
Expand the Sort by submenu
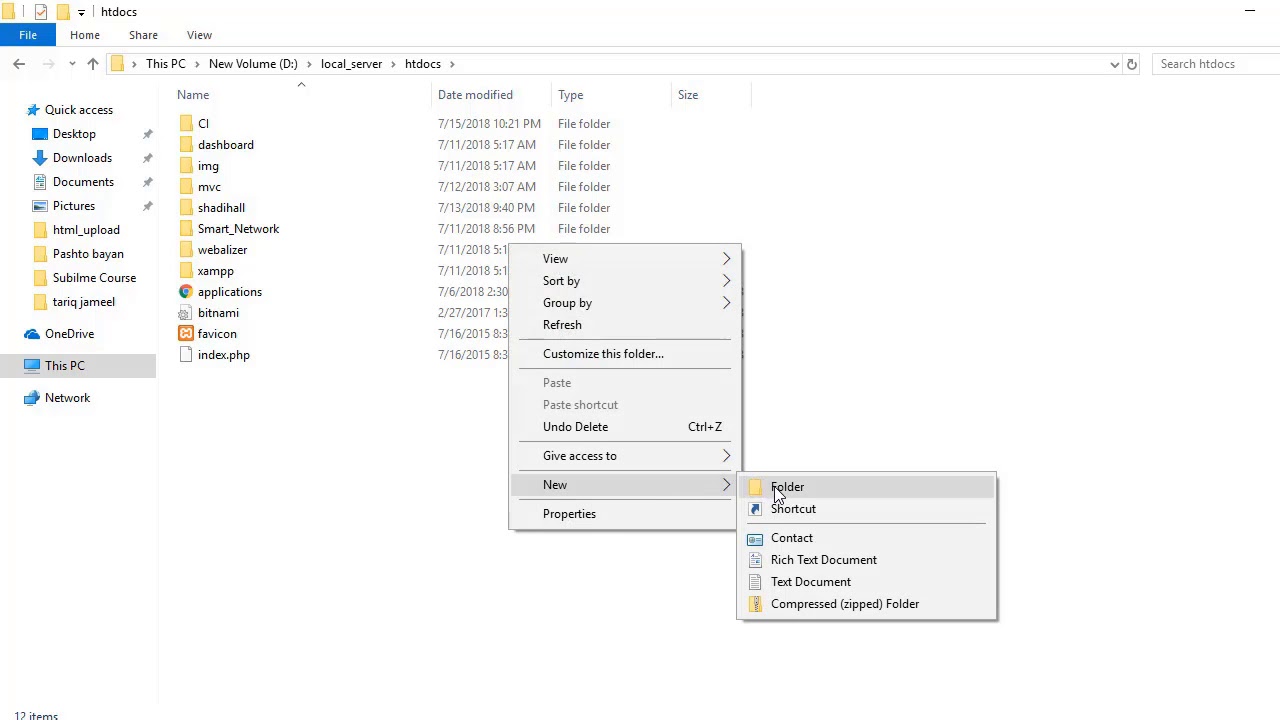coord(727,281)
